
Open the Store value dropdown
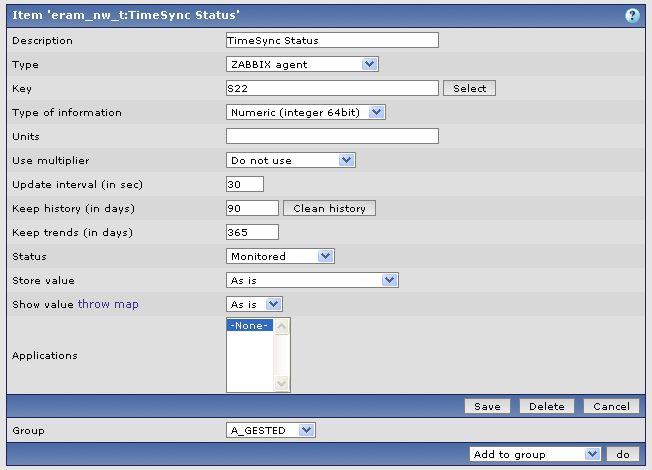point(312,280)
